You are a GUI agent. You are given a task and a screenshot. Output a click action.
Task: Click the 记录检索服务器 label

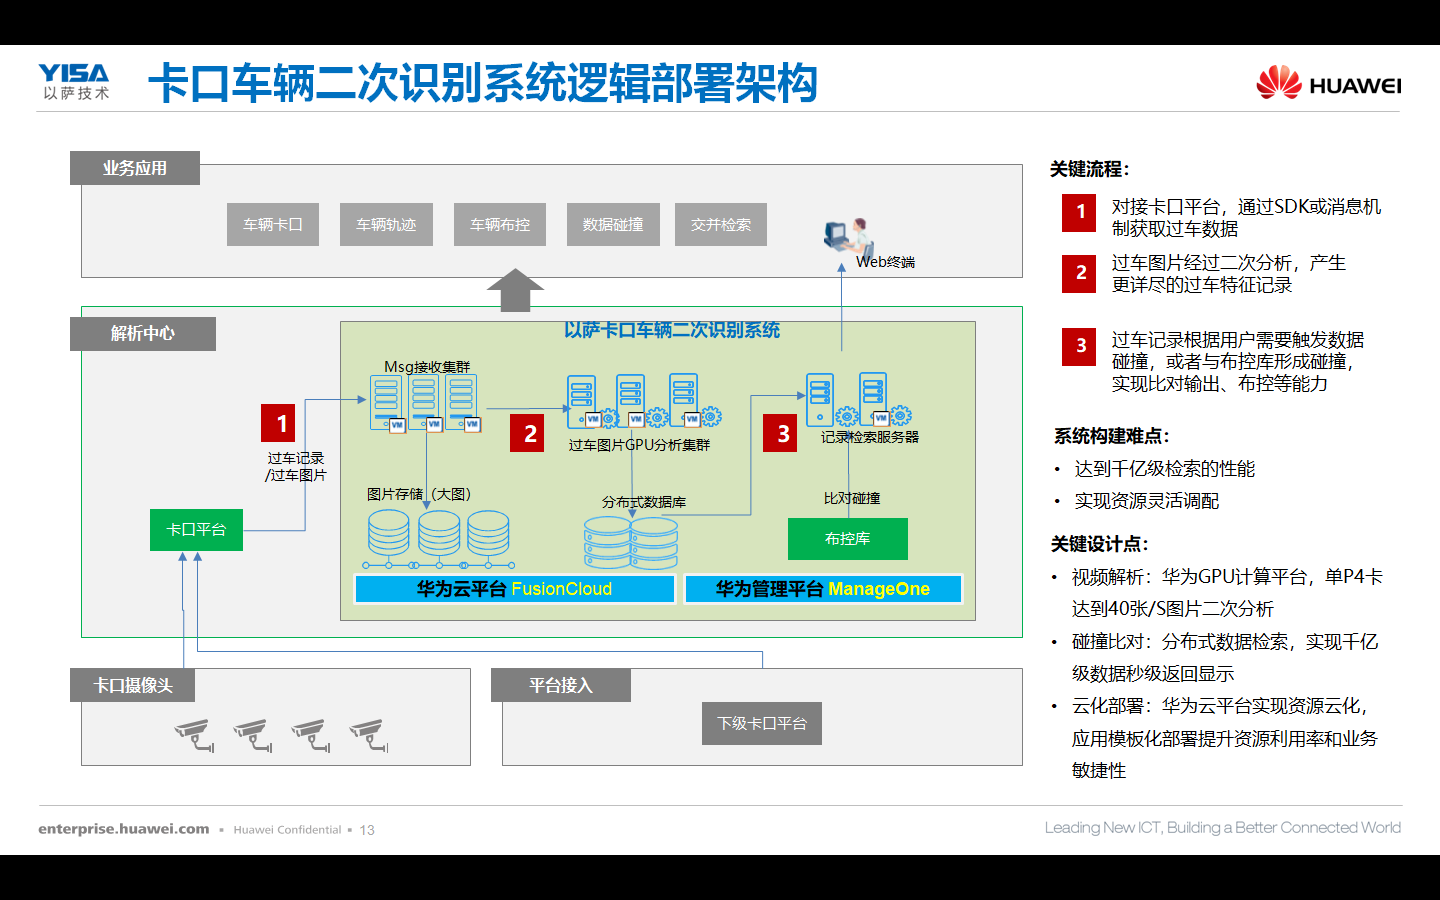tap(869, 437)
